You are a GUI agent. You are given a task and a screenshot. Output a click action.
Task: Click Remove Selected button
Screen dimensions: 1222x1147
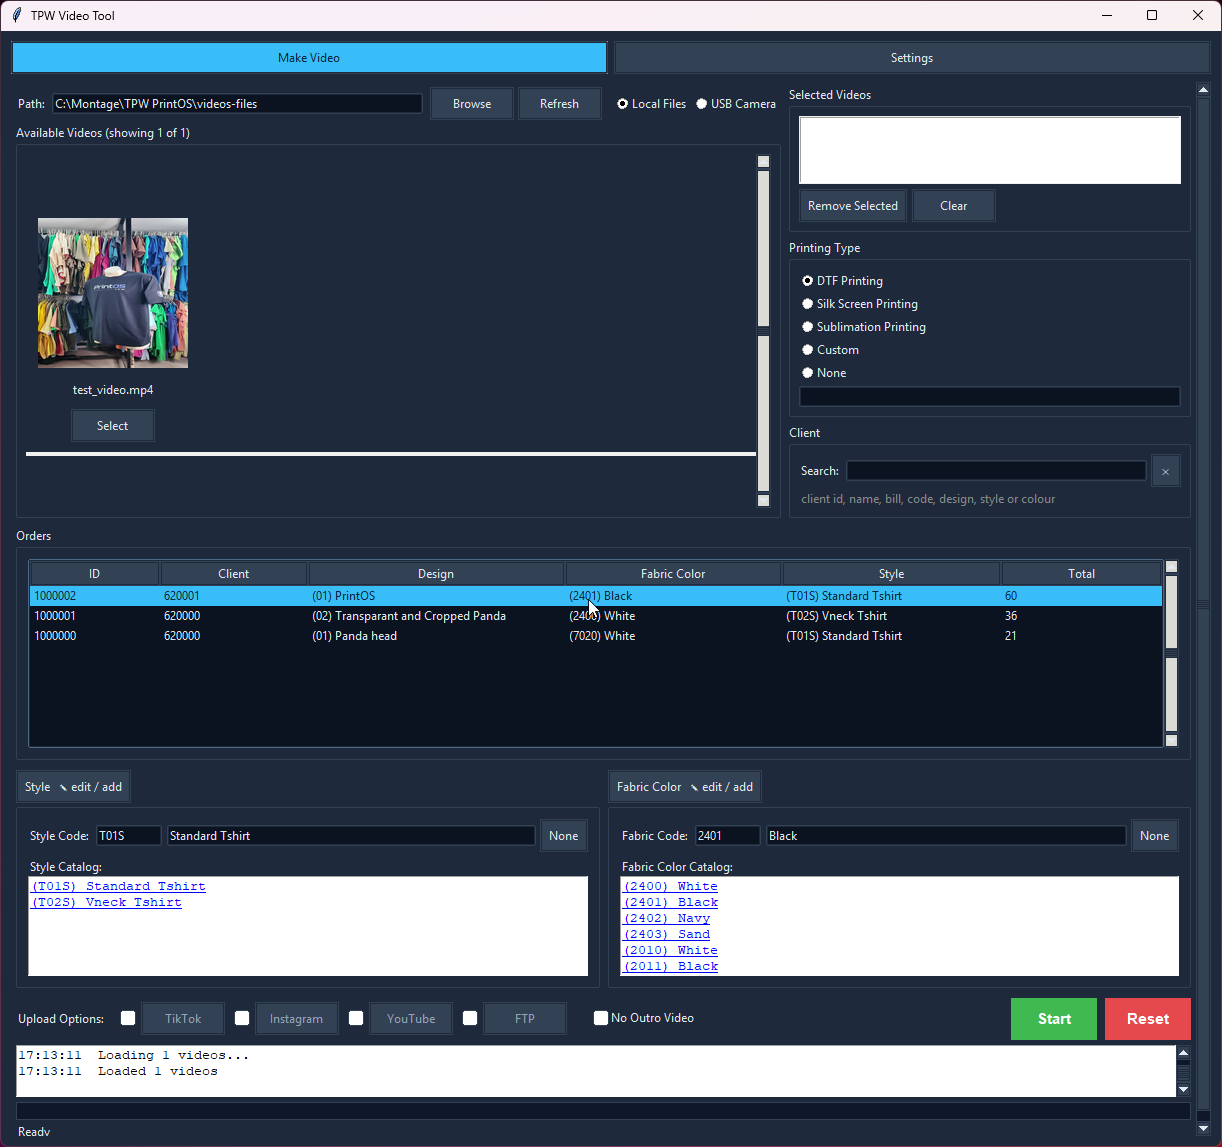(x=853, y=206)
